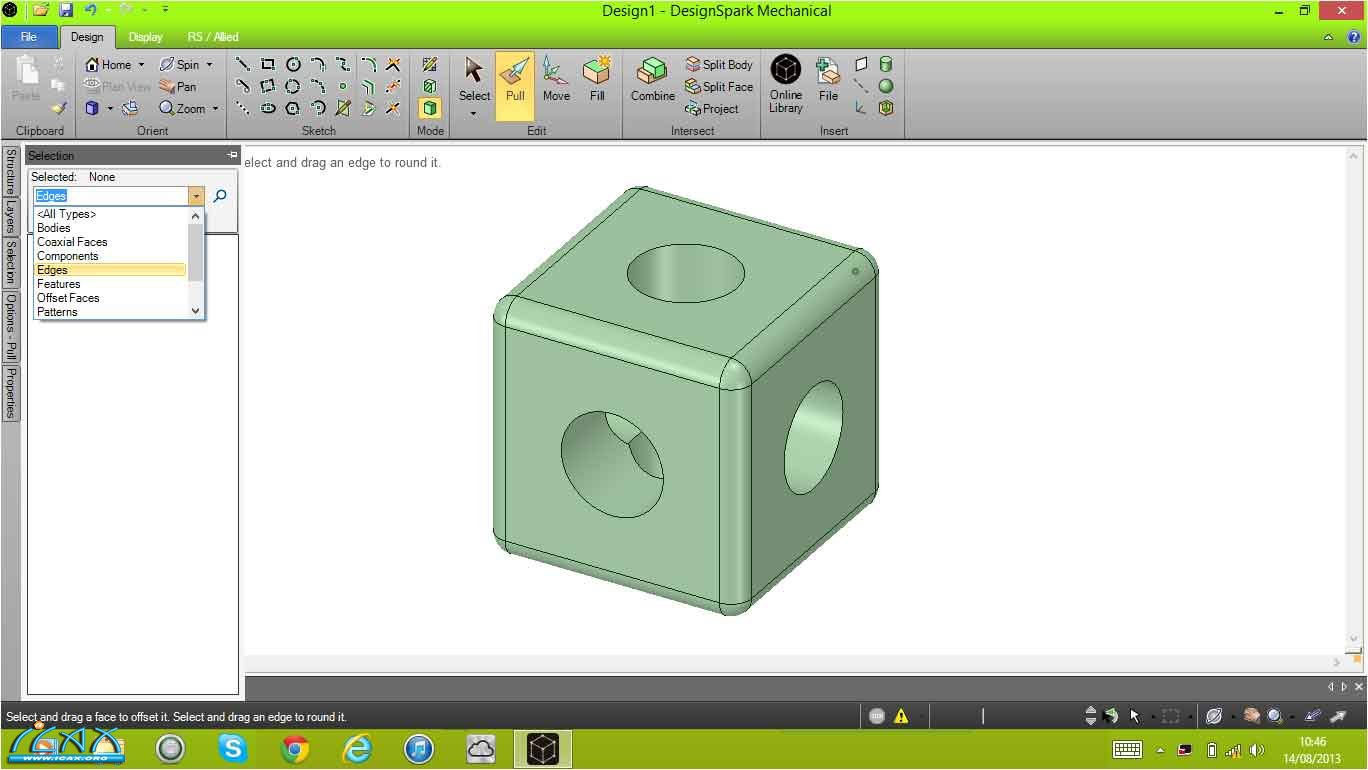Click the Pan tool in Orient group

click(178, 87)
